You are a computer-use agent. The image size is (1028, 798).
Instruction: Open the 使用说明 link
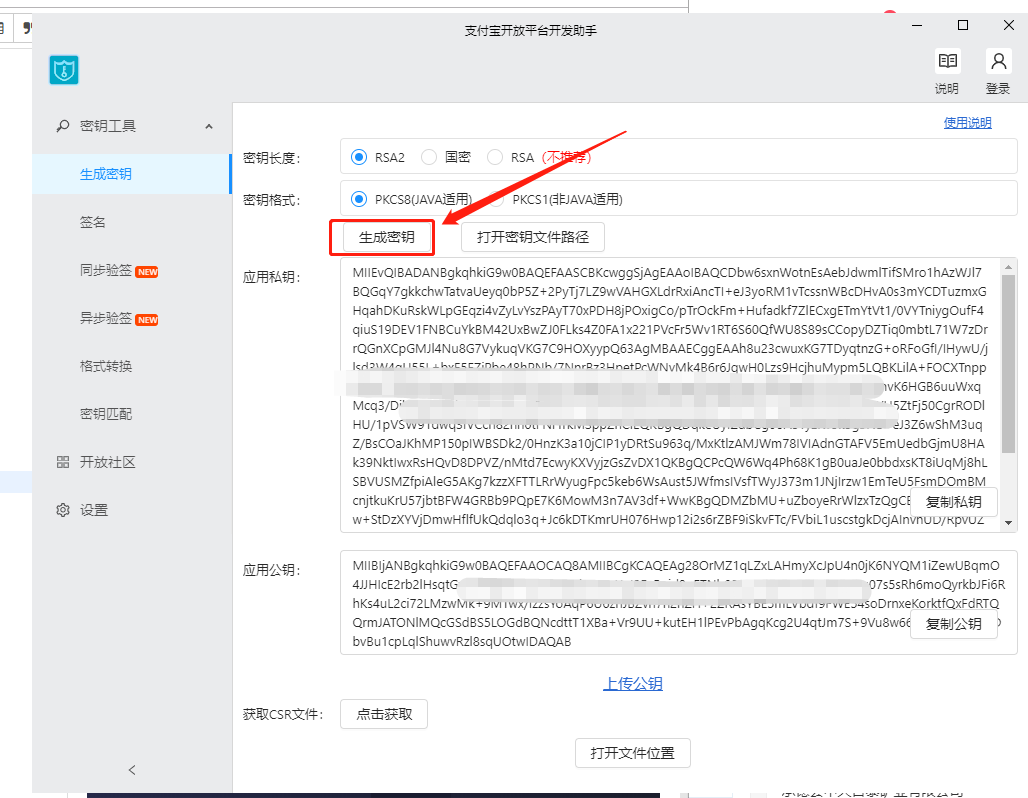(968, 123)
